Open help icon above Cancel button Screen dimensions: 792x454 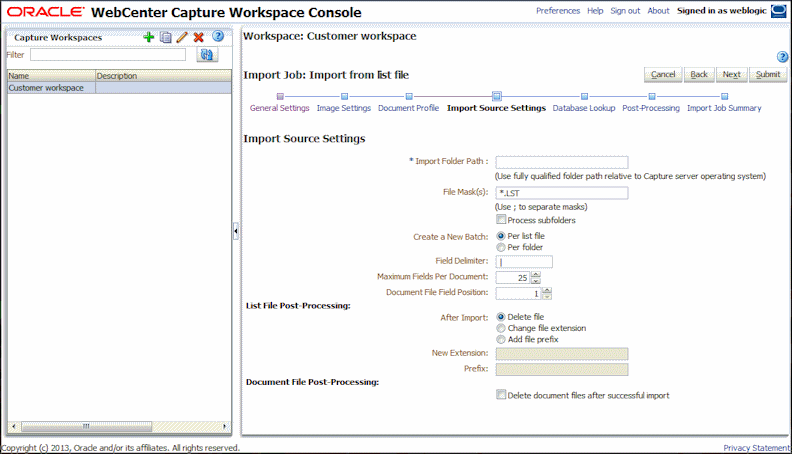[782, 57]
